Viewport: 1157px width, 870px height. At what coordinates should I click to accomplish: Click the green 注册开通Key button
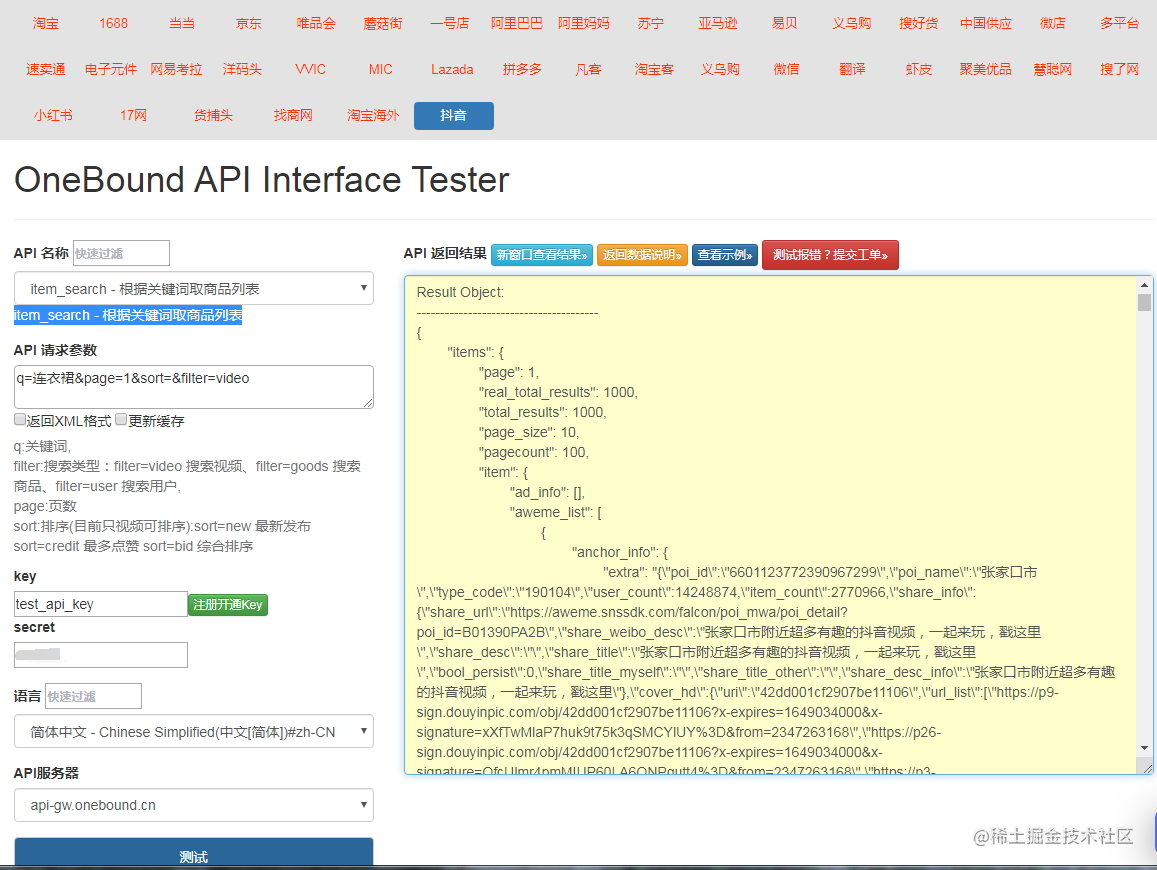227,605
